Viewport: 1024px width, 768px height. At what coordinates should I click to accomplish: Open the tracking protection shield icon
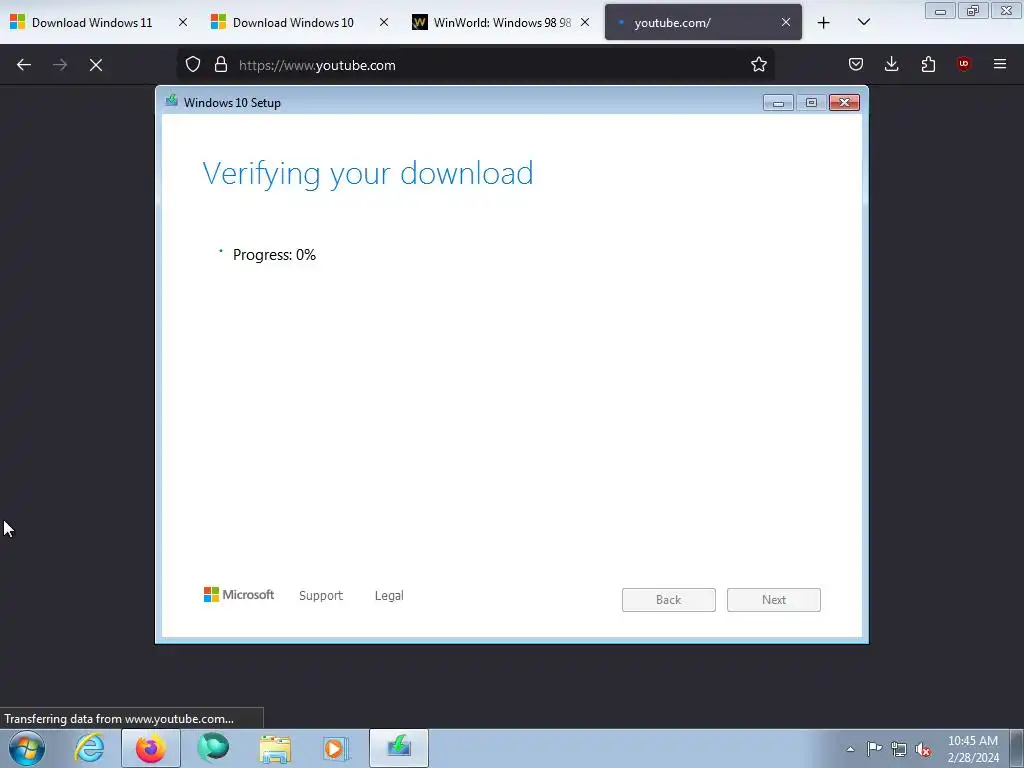tap(193, 64)
